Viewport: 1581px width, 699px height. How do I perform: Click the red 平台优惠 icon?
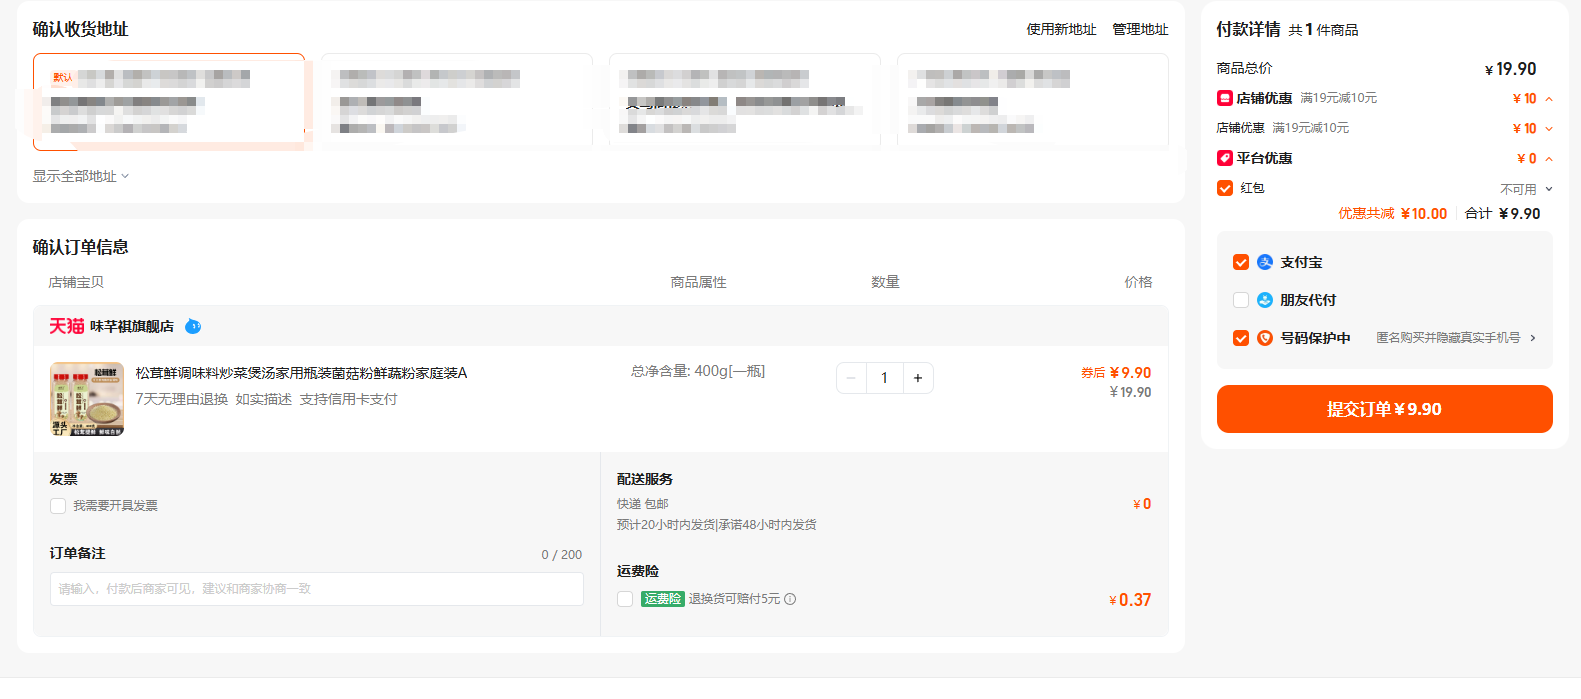coord(1224,158)
